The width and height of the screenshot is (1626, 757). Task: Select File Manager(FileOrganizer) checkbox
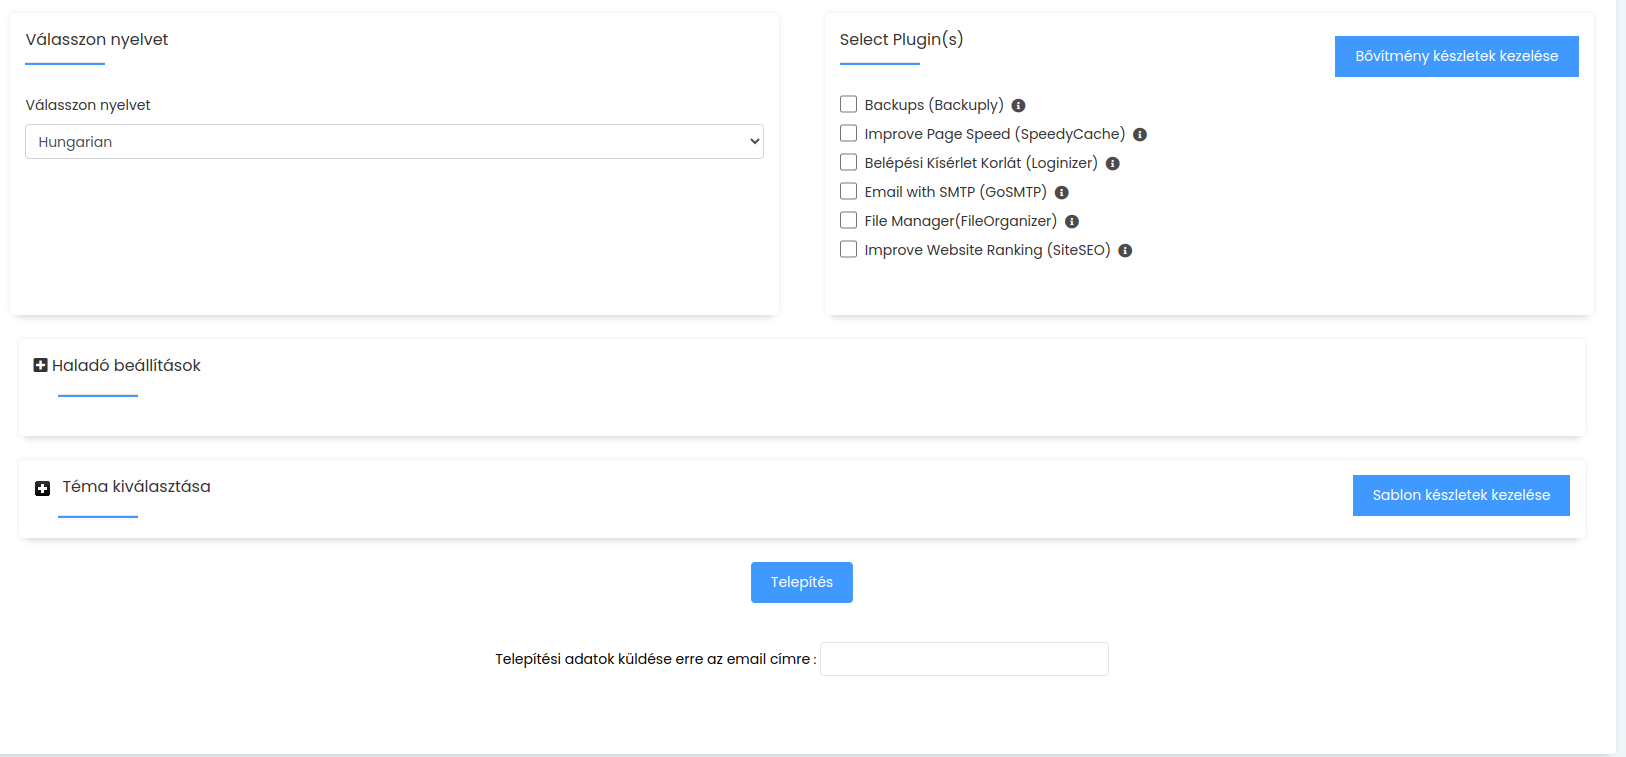click(848, 220)
